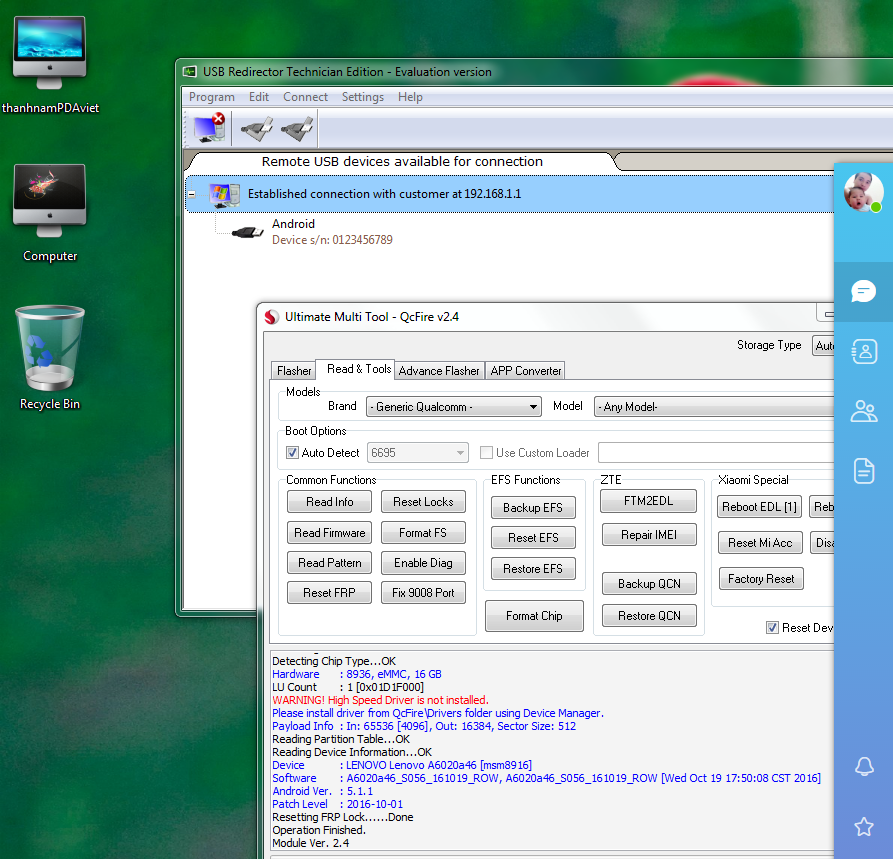Image resolution: width=893 pixels, height=859 pixels.
Task: Open the Model Any Model dropdown
Action: point(714,407)
